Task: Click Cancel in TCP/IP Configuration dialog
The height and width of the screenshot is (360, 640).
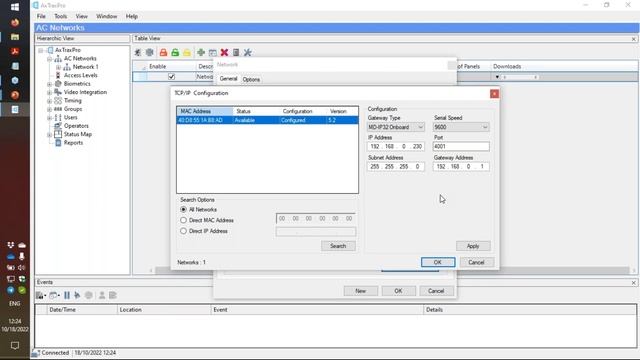Action: pos(476,262)
